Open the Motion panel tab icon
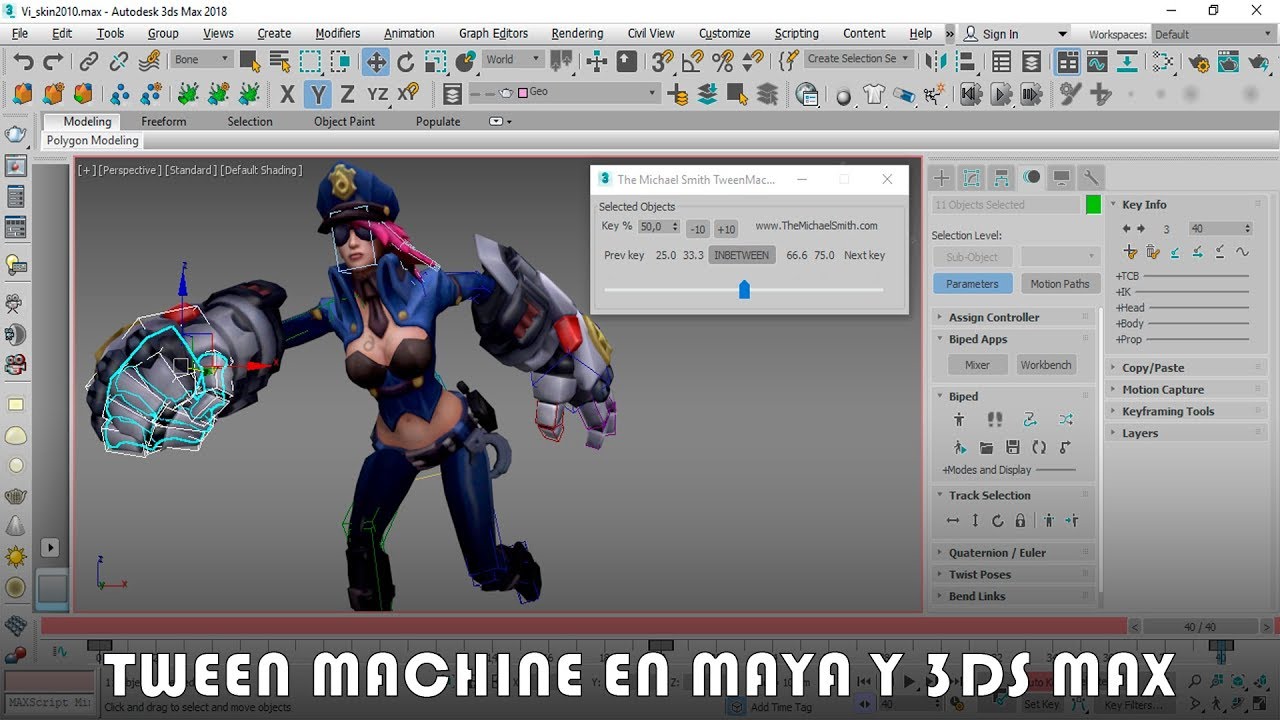Image resolution: width=1280 pixels, height=720 pixels. pos(1032,178)
